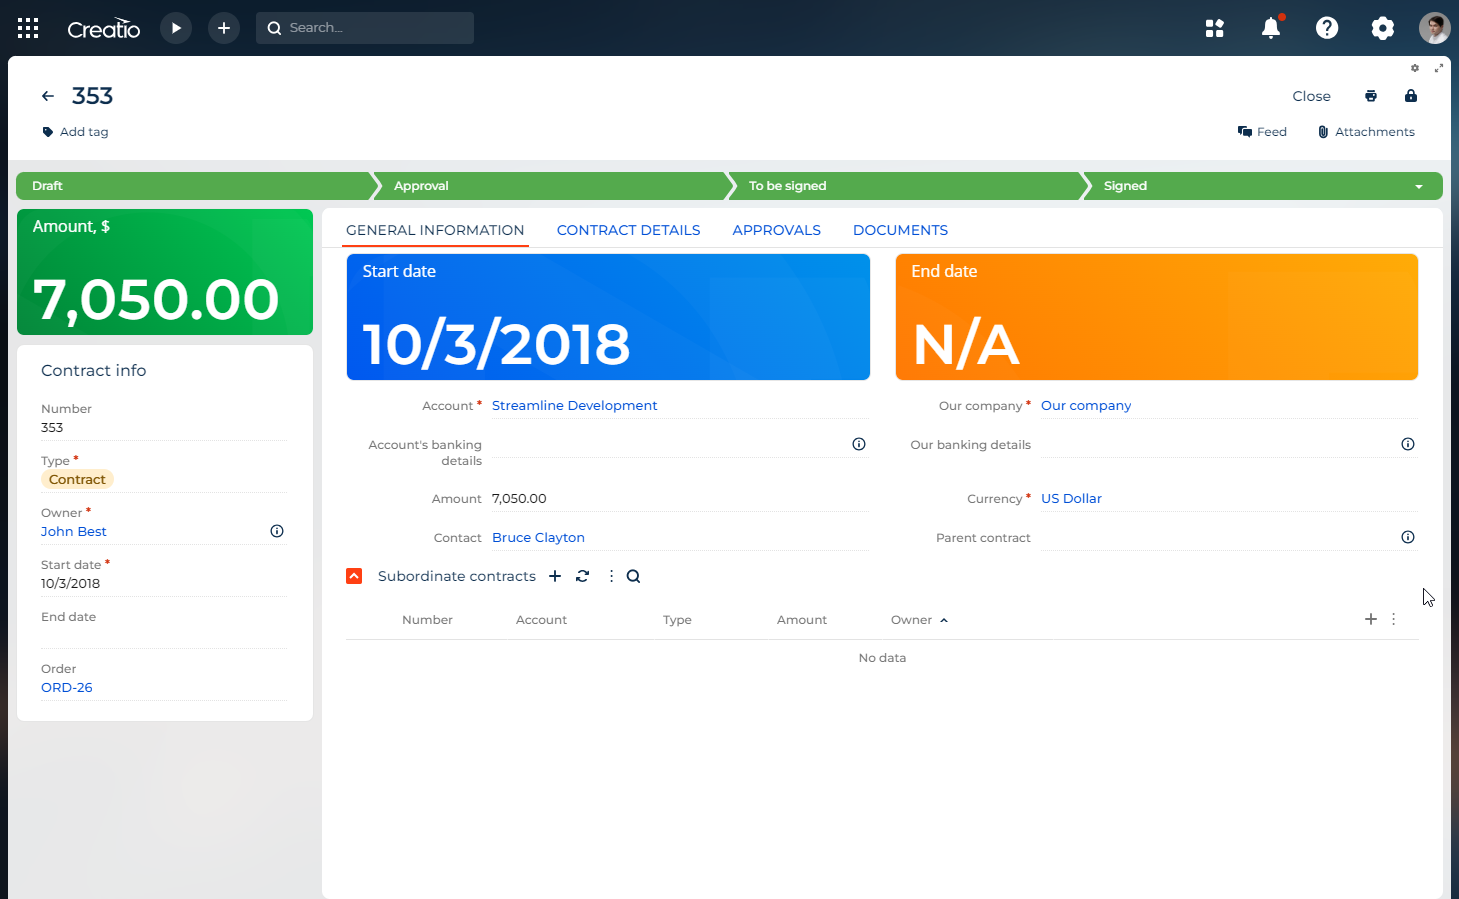
Task: Add a column with table plus icon
Action: (1371, 619)
